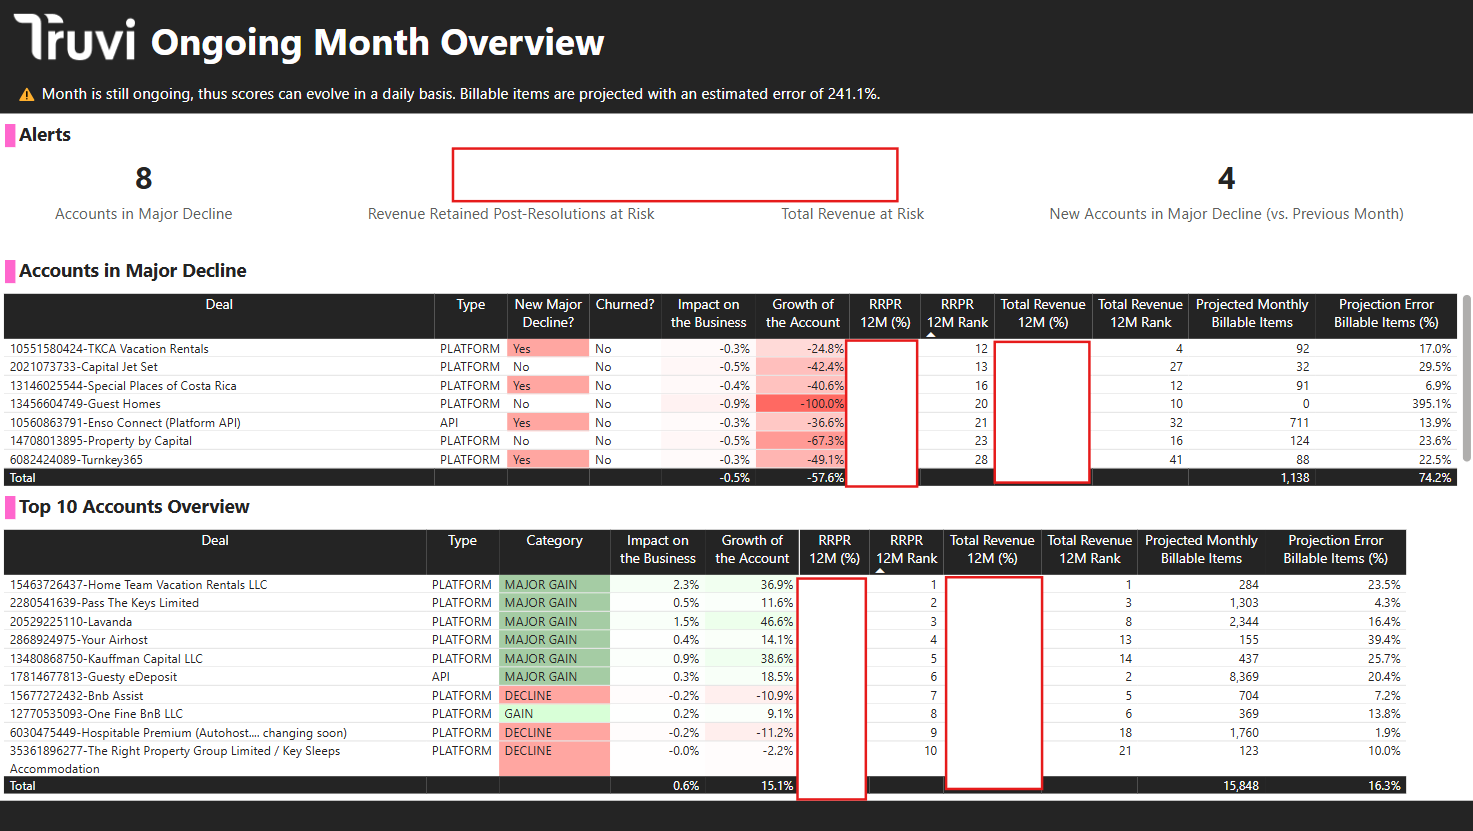This screenshot has height=831, width=1473.
Task: Click pink marker beside Top 10 Accounts Overview heading
Action: coord(10,507)
